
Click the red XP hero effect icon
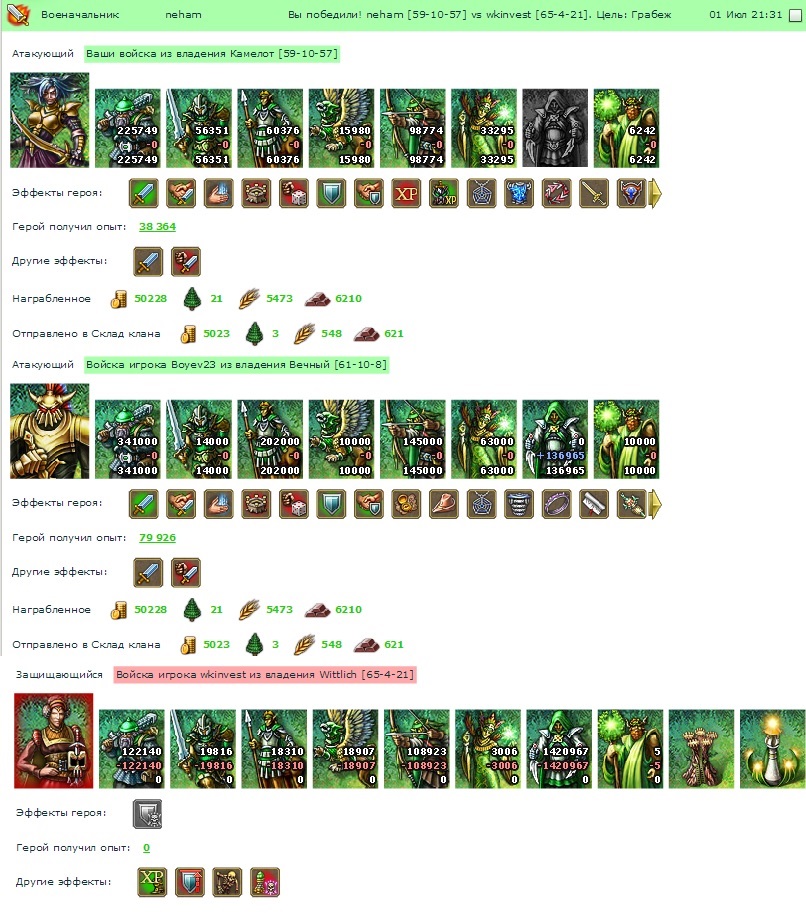coord(406,193)
